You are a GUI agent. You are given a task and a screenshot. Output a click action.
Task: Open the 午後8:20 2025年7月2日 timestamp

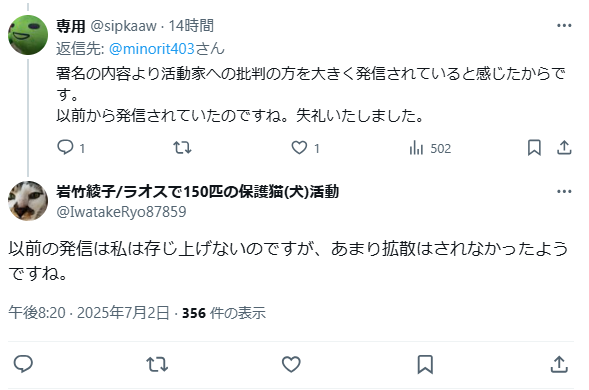(89, 313)
